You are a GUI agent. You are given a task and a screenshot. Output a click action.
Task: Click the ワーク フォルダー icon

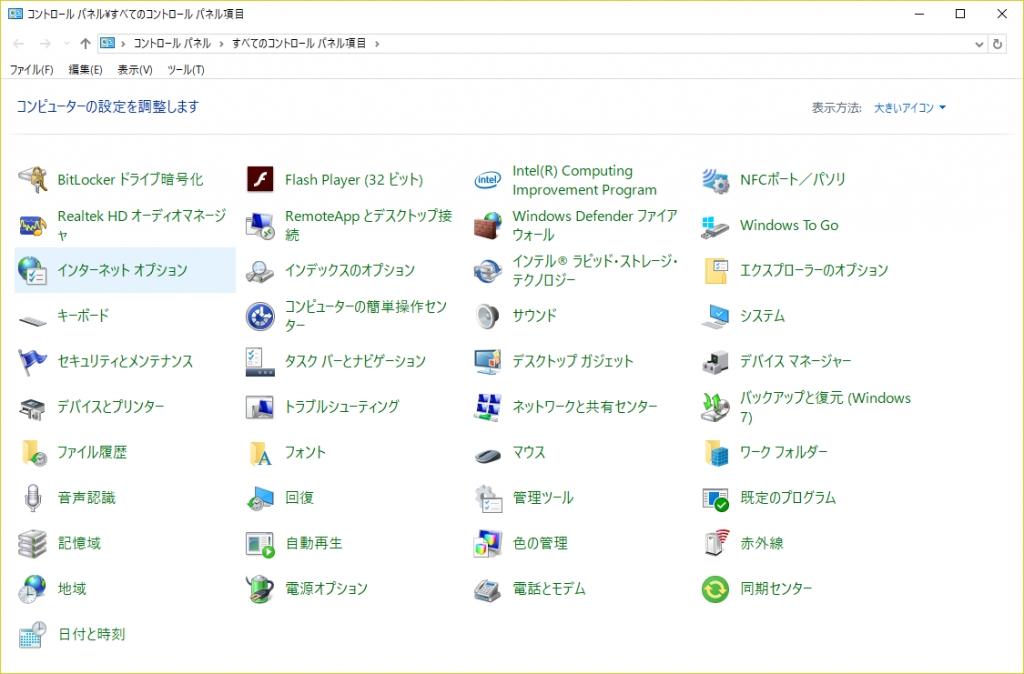715,452
